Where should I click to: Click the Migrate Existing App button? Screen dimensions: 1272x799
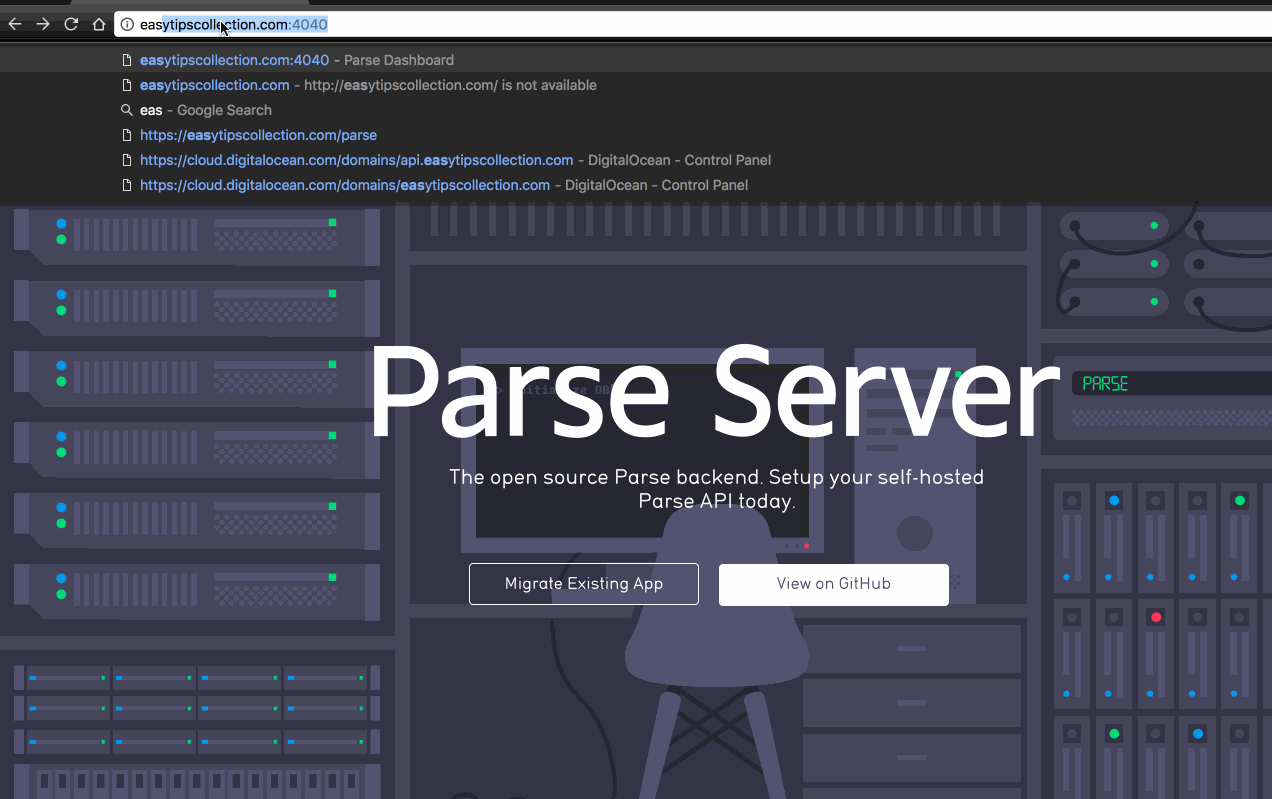click(583, 584)
